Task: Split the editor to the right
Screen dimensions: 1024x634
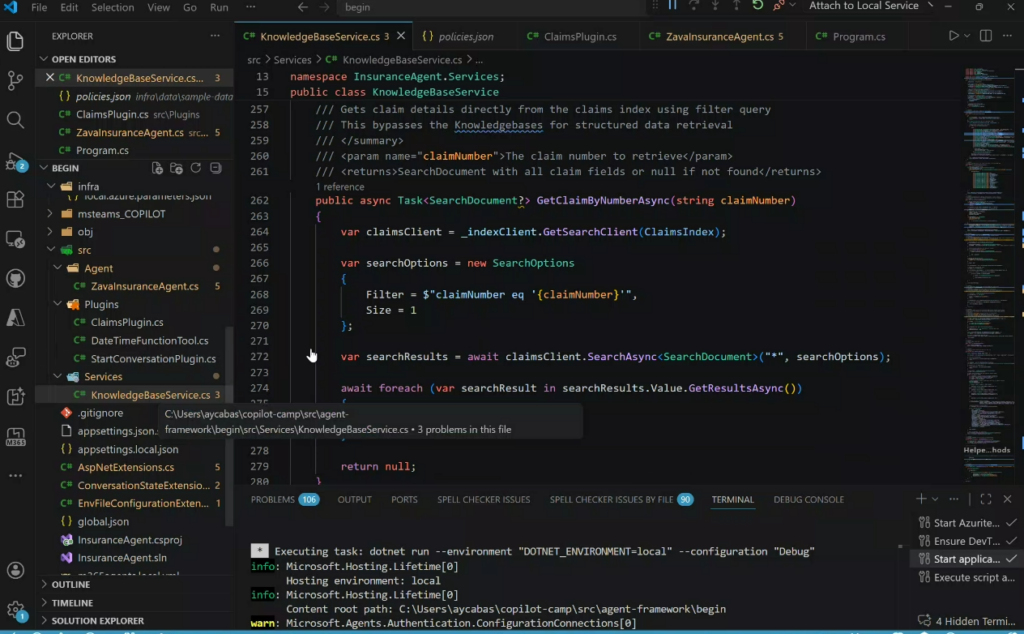Action: coord(988,36)
